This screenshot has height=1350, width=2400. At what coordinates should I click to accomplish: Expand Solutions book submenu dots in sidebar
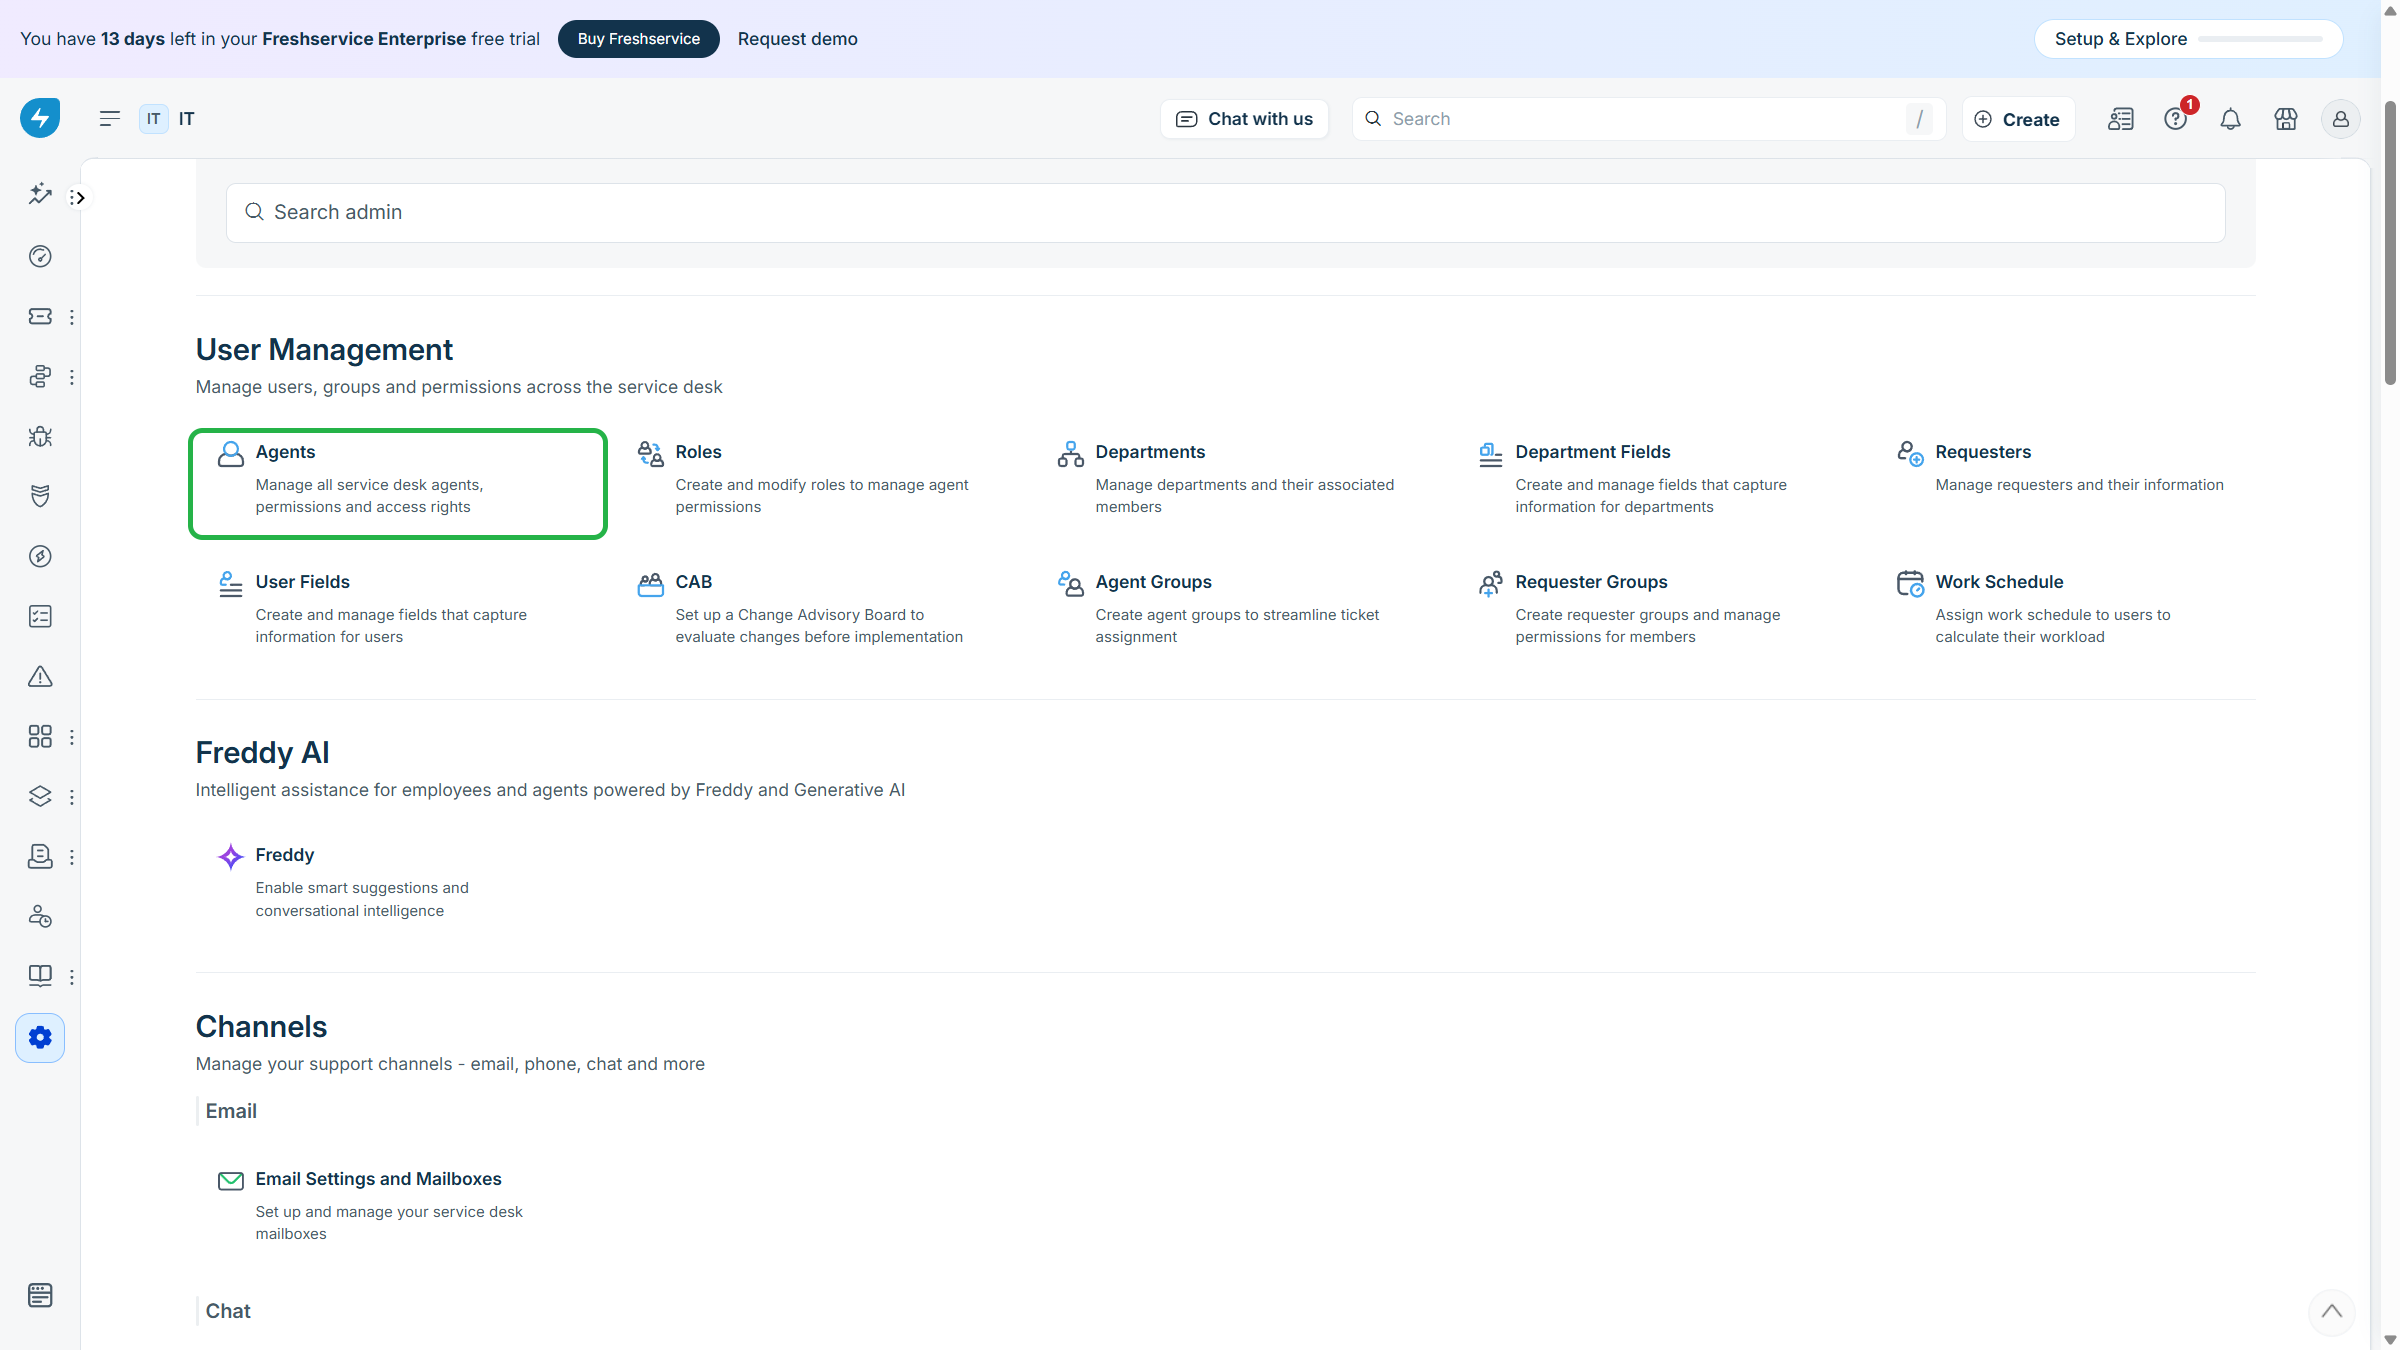point(71,977)
